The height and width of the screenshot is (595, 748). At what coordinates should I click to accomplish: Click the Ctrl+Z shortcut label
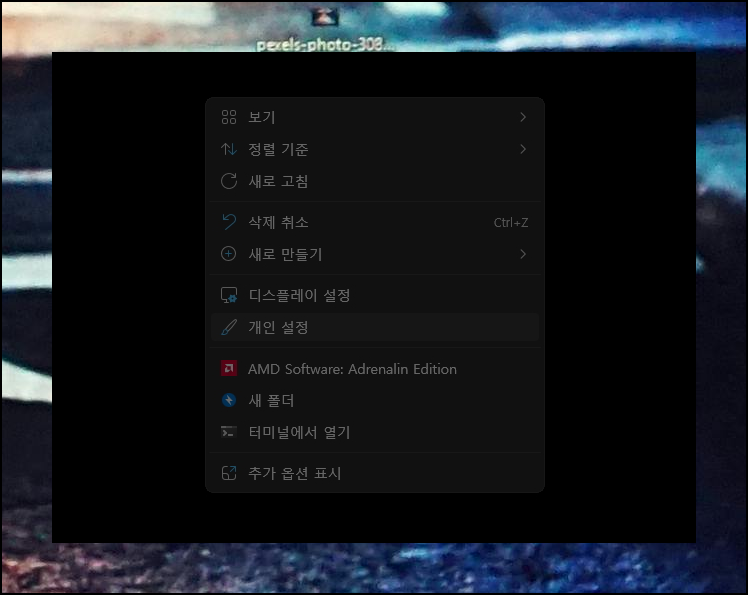coord(511,223)
